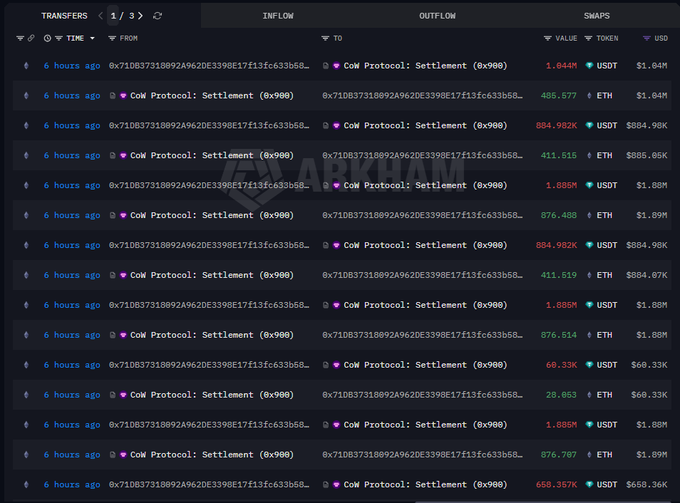Viewport: 680px width, 503px height.
Task: Open 0x71DB recipient address in 411.515 ETH row
Action: pyautogui.click(x=422, y=155)
